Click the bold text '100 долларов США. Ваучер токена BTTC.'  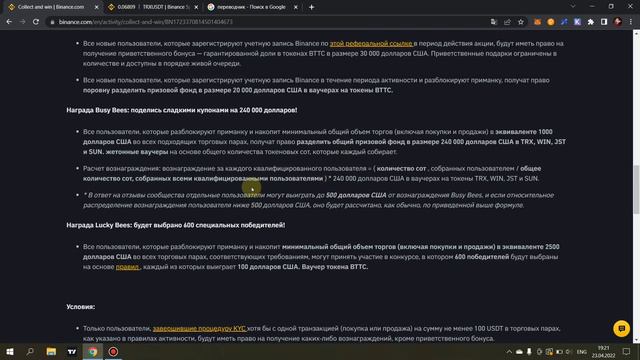pyautogui.click(x=303, y=267)
